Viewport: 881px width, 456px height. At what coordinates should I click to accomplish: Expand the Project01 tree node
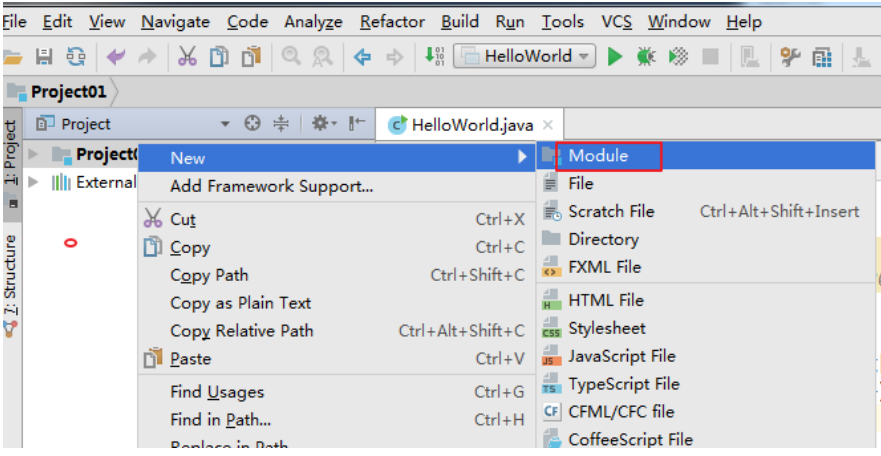tap(33, 153)
